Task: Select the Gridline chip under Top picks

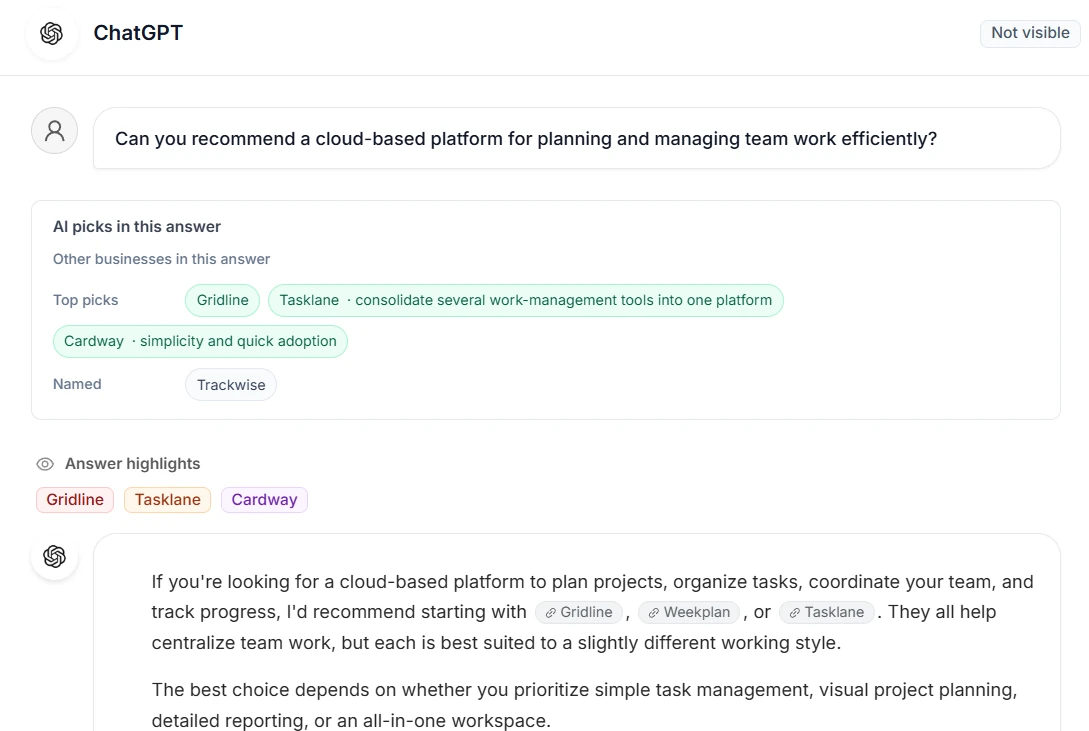Action: click(x=222, y=300)
